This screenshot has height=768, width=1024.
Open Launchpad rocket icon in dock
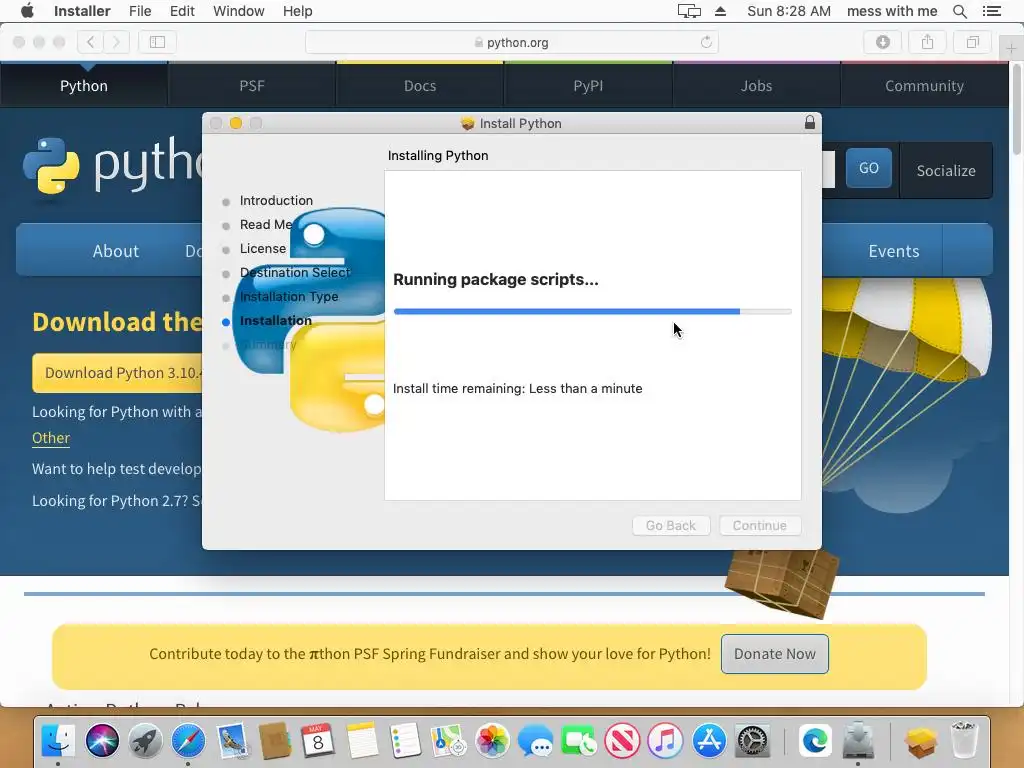tap(145, 741)
